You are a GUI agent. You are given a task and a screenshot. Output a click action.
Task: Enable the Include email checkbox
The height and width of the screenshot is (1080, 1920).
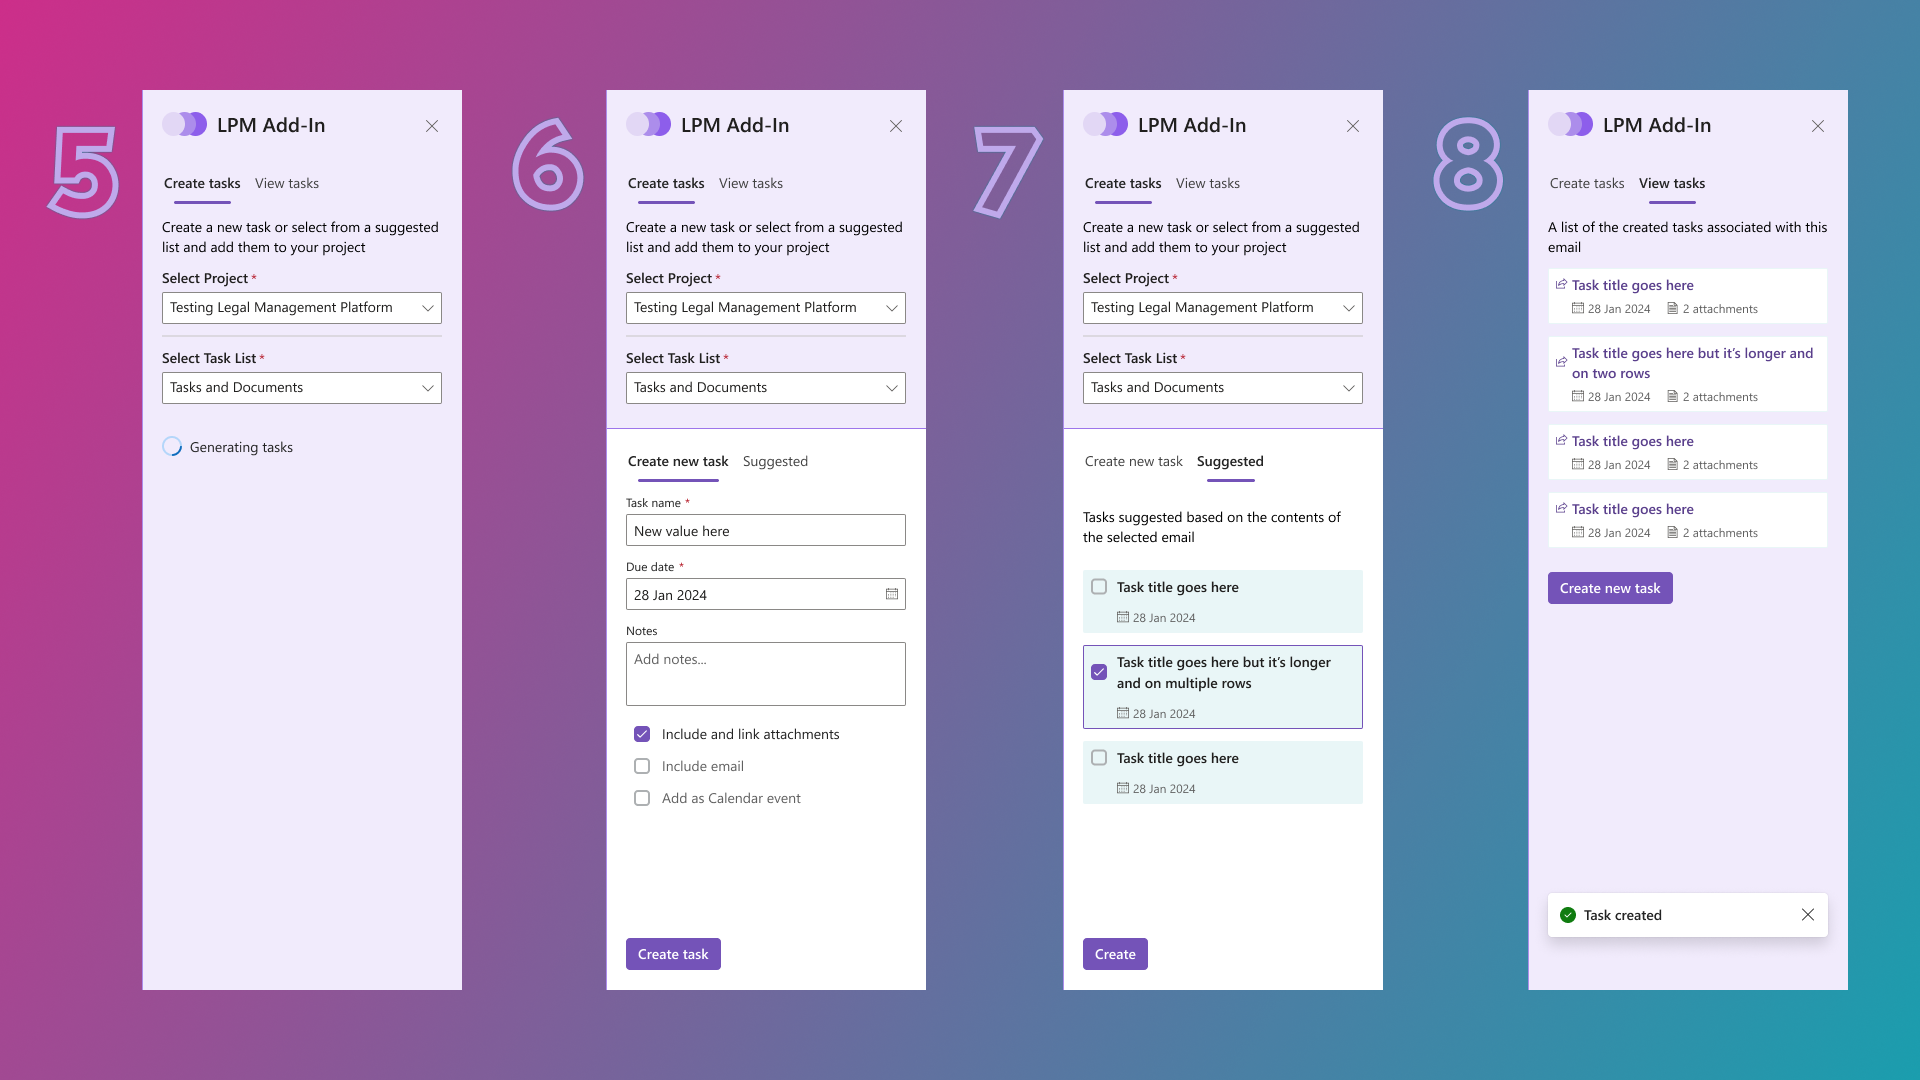641,765
